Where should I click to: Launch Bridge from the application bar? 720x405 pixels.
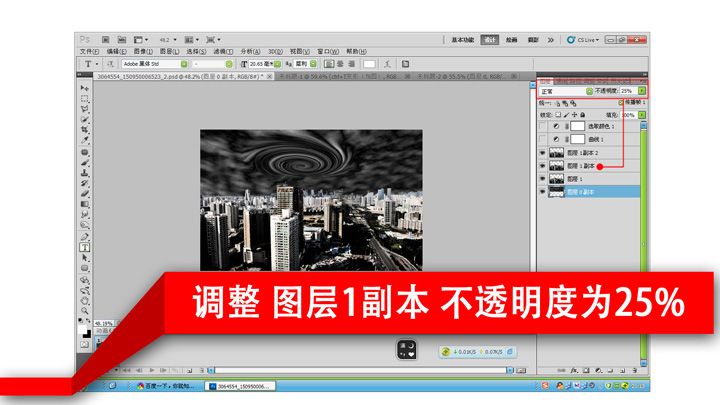106,40
